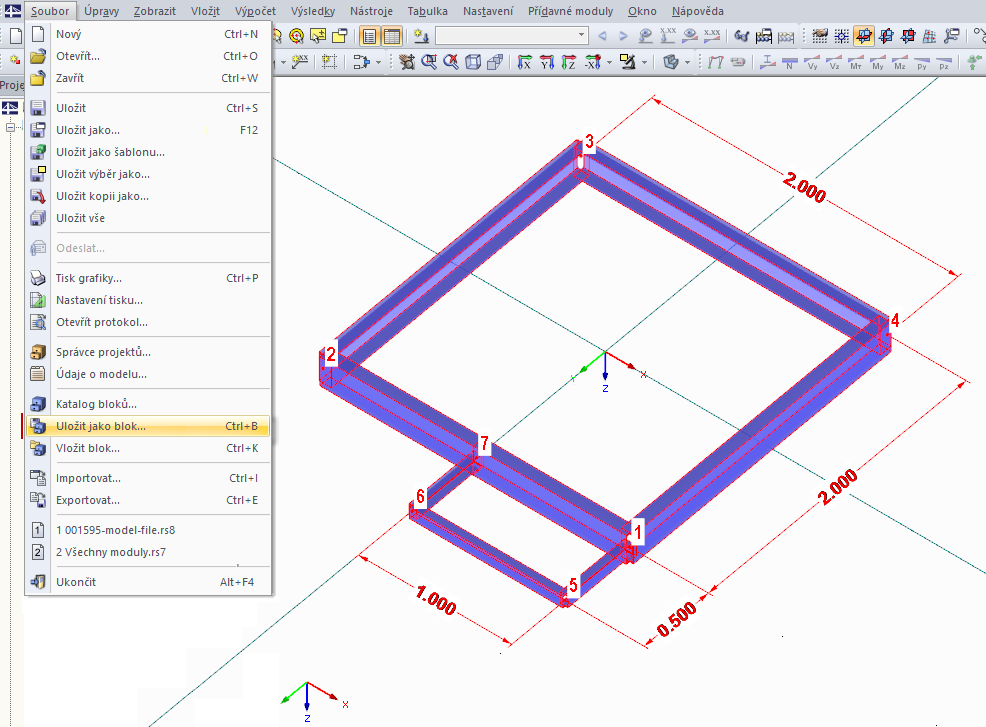This screenshot has width=986, height=727.
Task: Click the binoculars find icon
Action: [742, 36]
